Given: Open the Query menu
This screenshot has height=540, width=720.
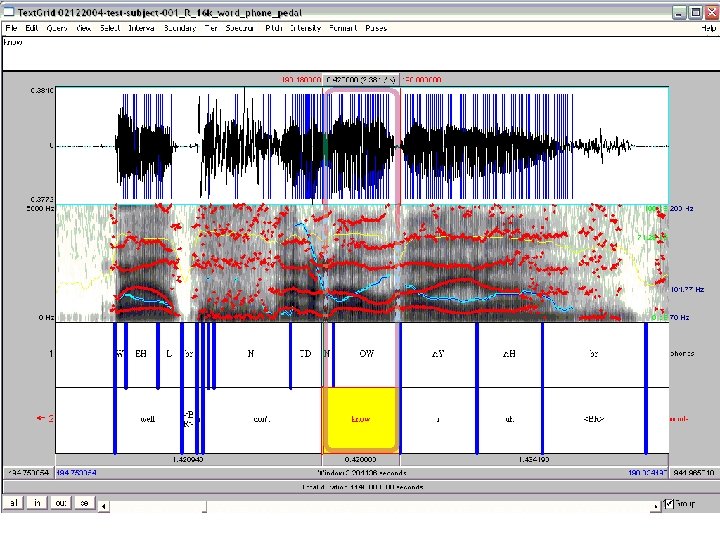Looking at the screenshot, I should point(56,29).
